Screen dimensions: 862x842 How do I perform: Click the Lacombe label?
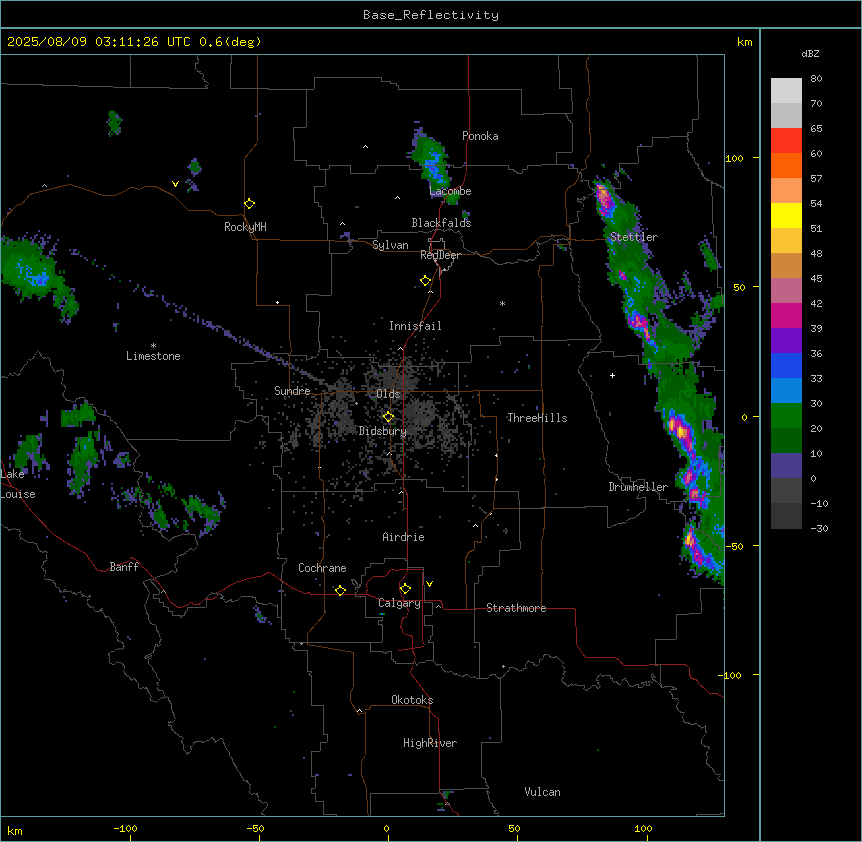click(450, 191)
